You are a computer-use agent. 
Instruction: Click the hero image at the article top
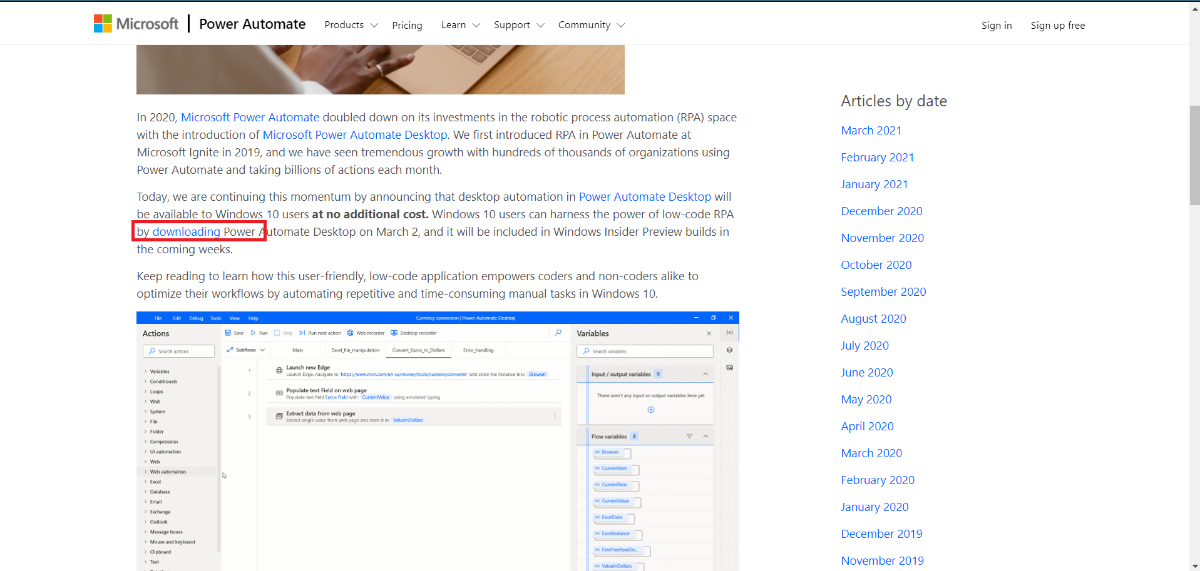[x=380, y=69]
